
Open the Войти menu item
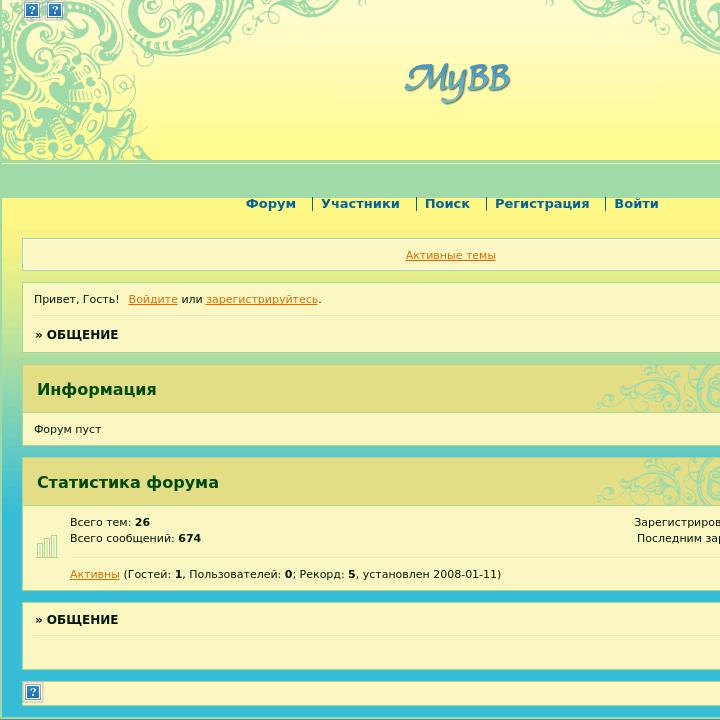point(636,203)
